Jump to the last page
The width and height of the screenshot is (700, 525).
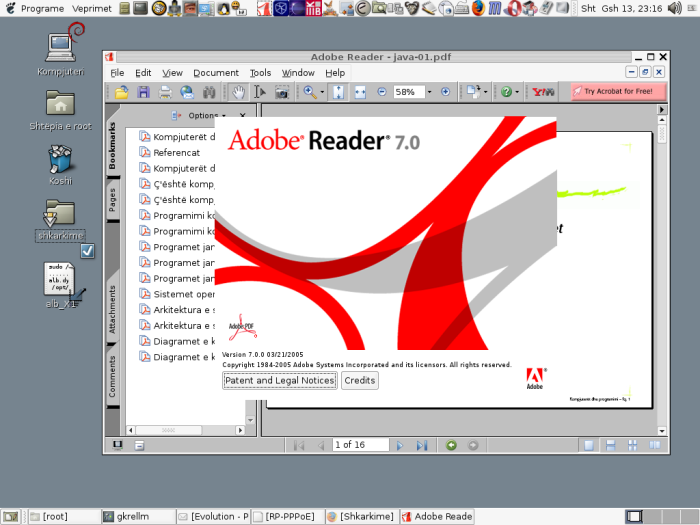coord(421,445)
